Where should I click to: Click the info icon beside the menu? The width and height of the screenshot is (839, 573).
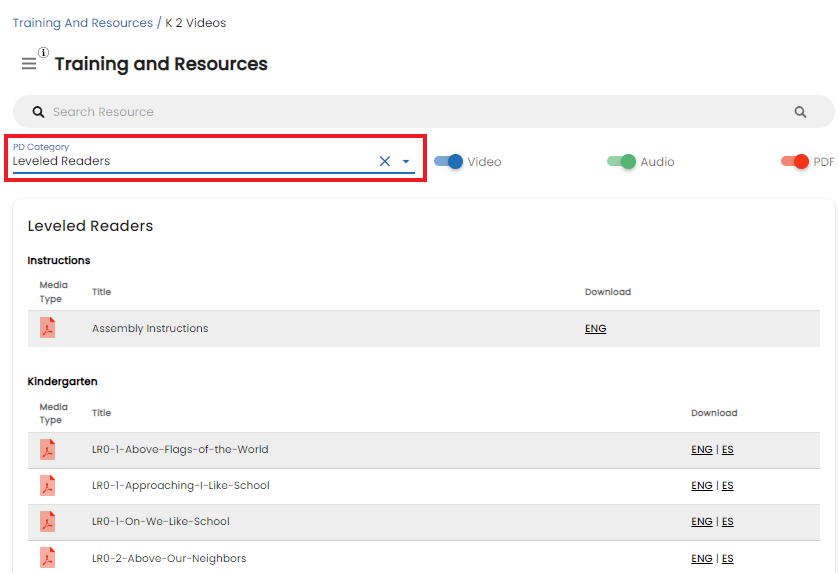(x=43, y=52)
